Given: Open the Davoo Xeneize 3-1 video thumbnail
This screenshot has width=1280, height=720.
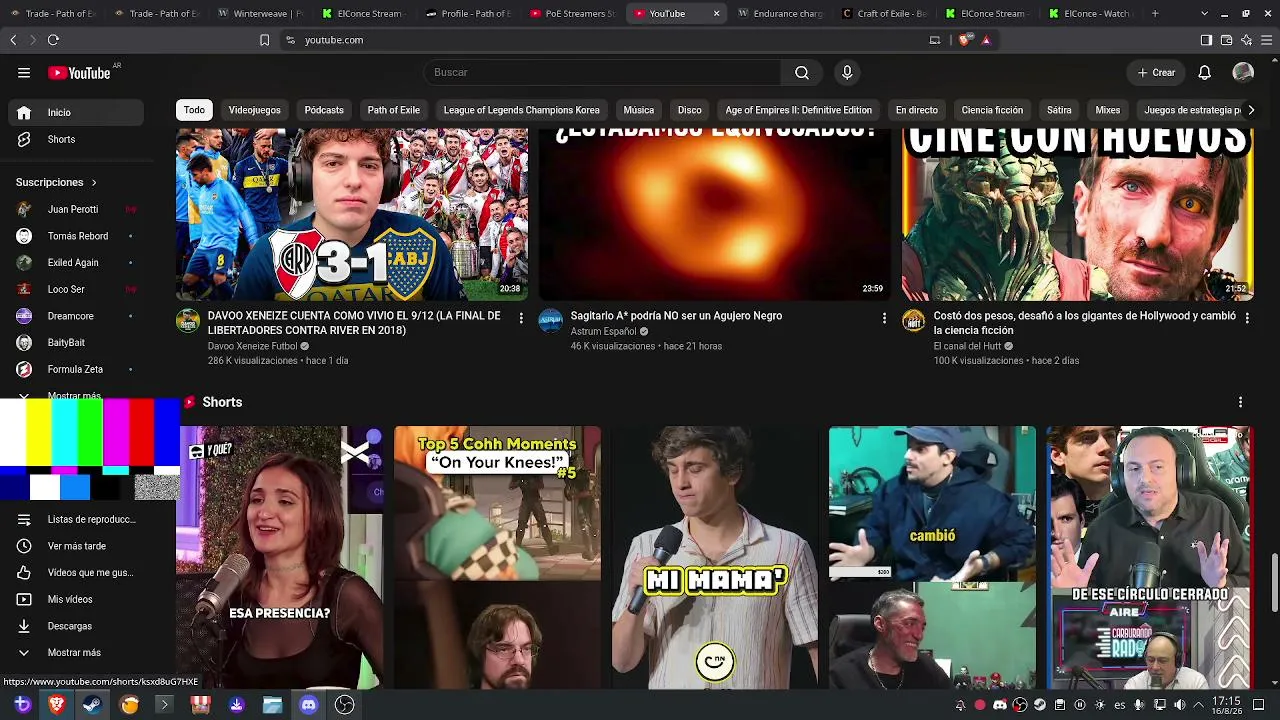Looking at the screenshot, I should click(352, 214).
